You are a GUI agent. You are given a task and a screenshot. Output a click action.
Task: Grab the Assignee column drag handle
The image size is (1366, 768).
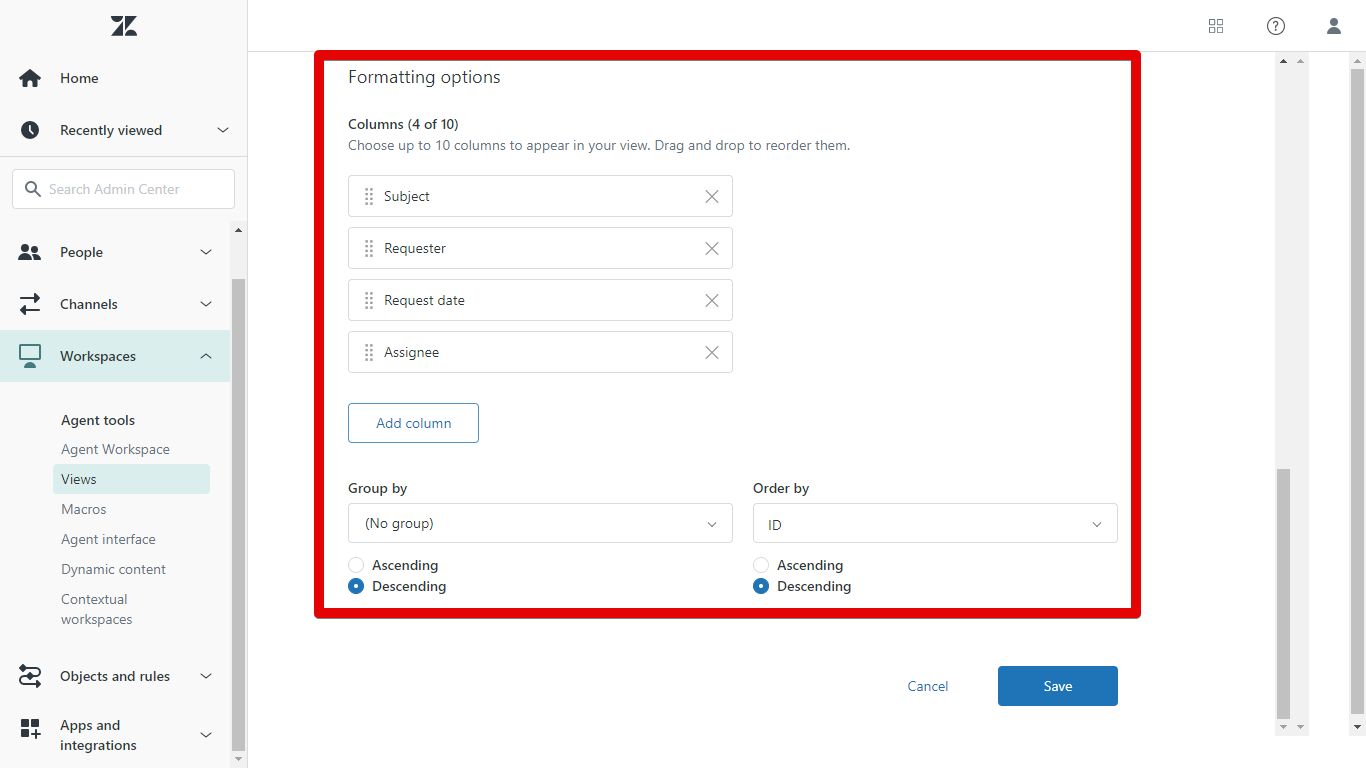[x=369, y=352]
